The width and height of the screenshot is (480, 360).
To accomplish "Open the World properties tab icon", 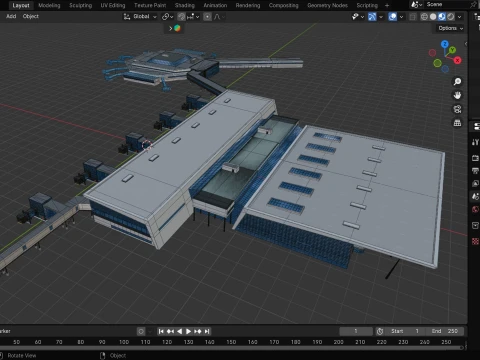I will tap(475, 209).
